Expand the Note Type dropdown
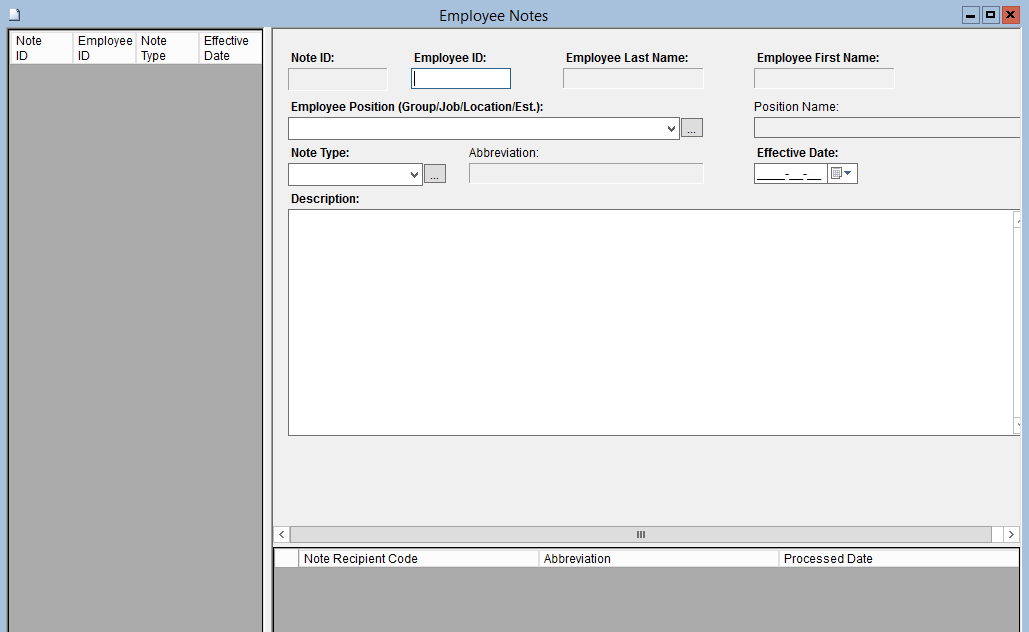Screen dimensions: 1029x632 point(415,175)
